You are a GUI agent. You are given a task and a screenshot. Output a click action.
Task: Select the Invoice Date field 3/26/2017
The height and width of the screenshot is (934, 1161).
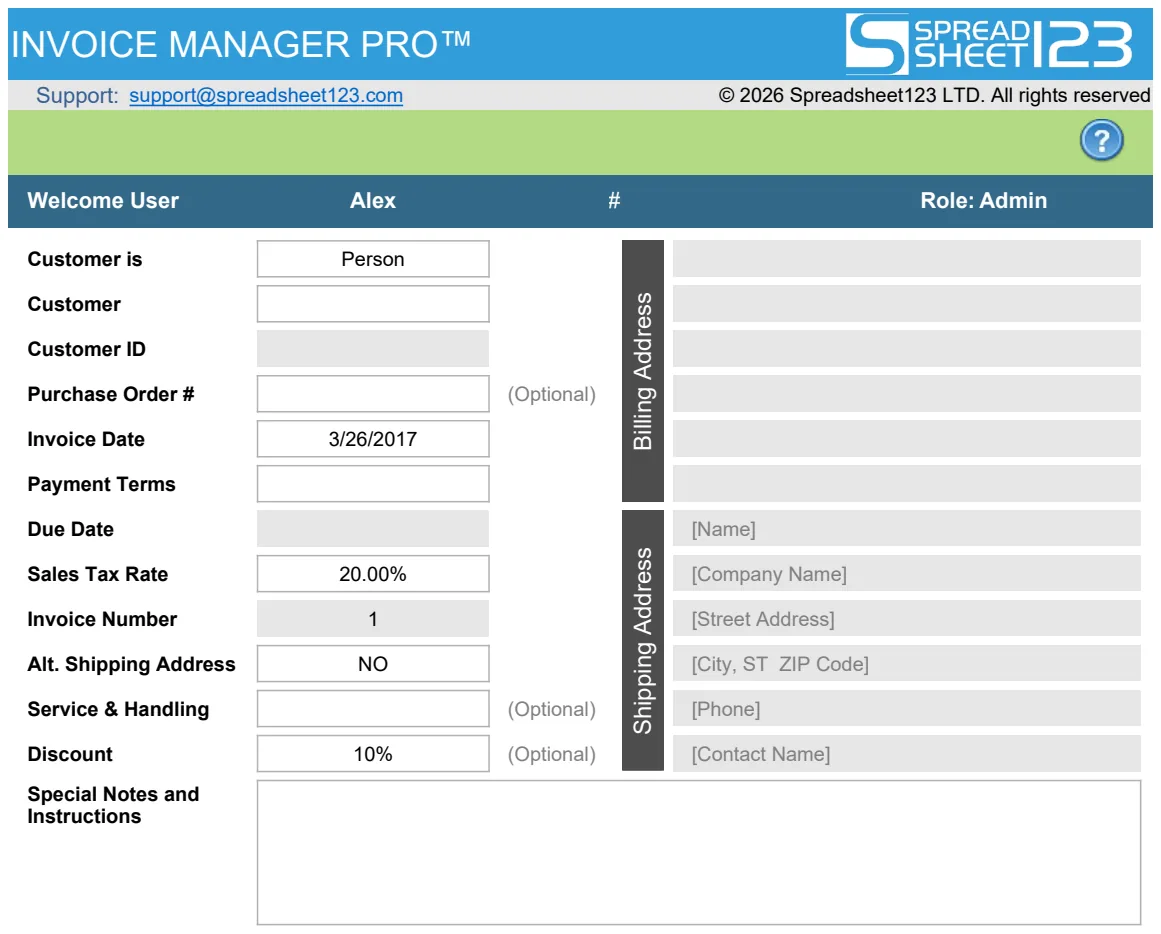(x=373, y=439)
